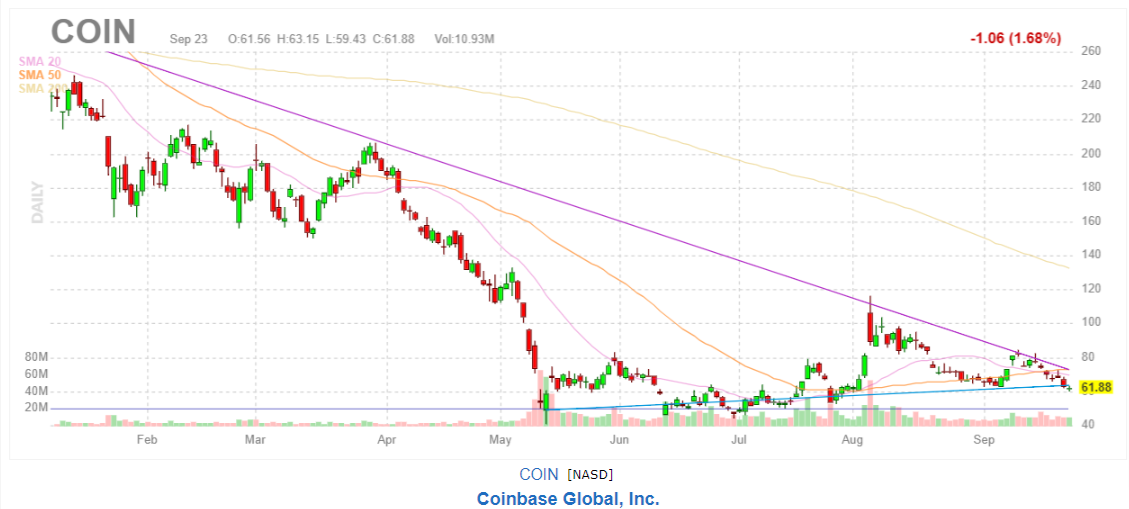Select the Sep marker on time axis
Screen dimensions: 1129x509
pos(985,439)
